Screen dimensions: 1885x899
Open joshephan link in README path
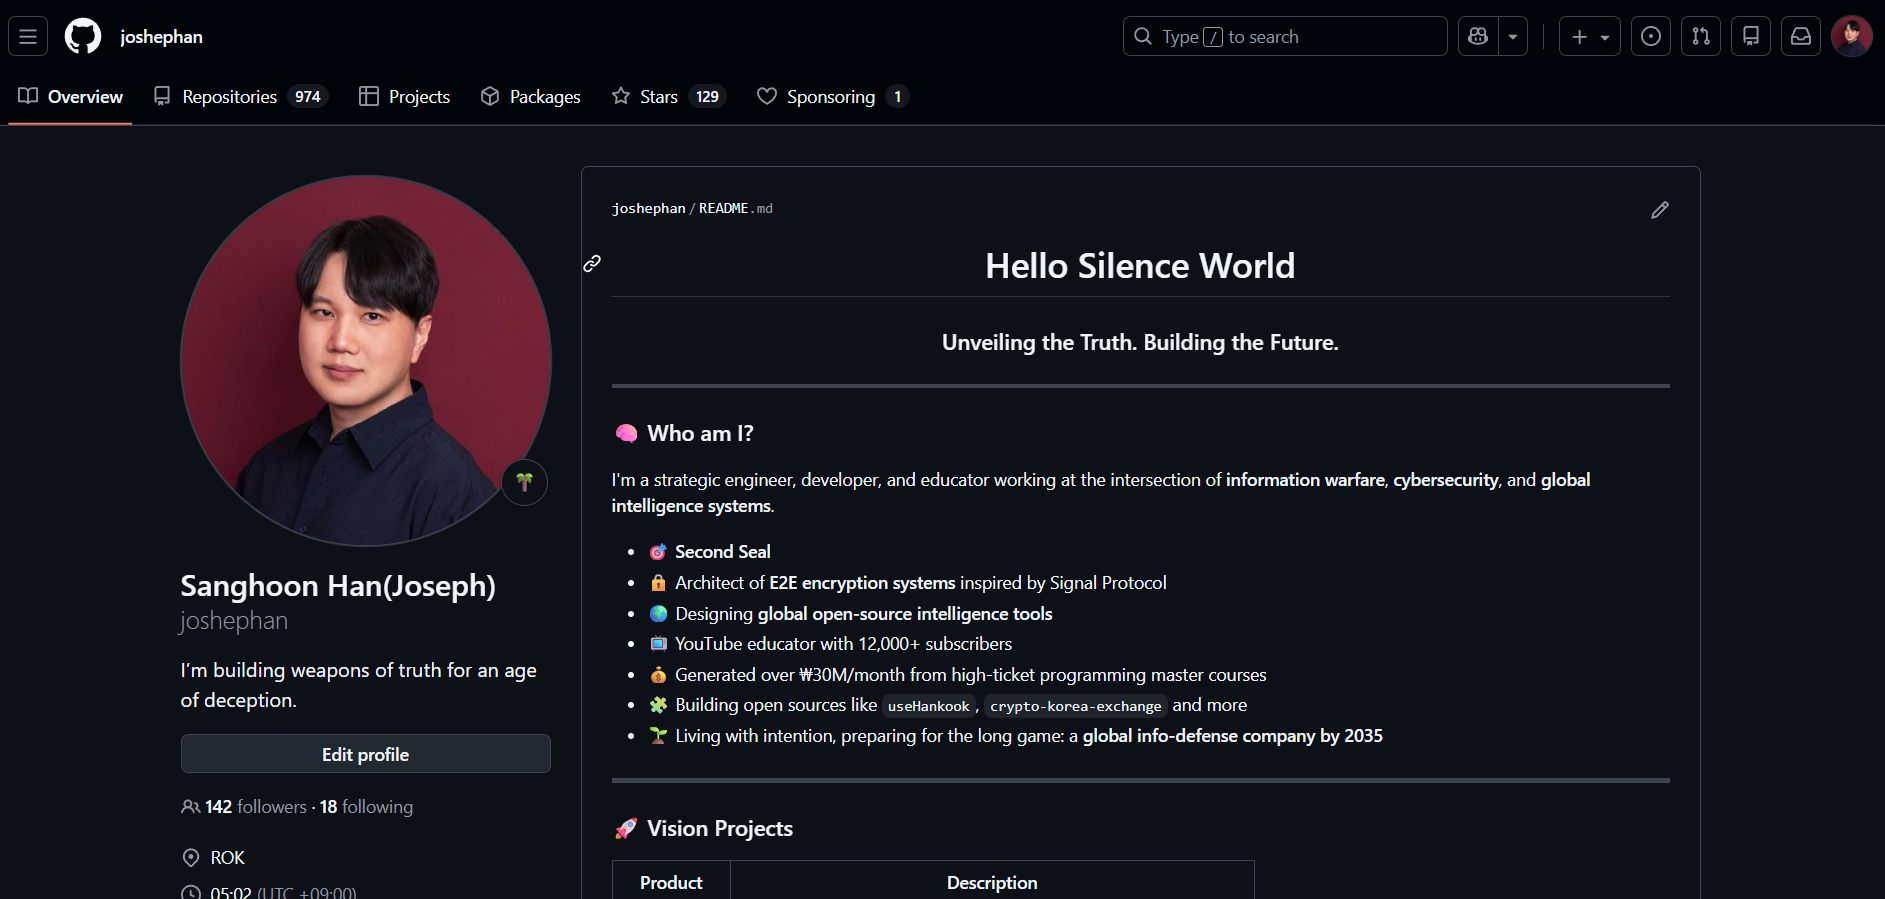point(649,209)
